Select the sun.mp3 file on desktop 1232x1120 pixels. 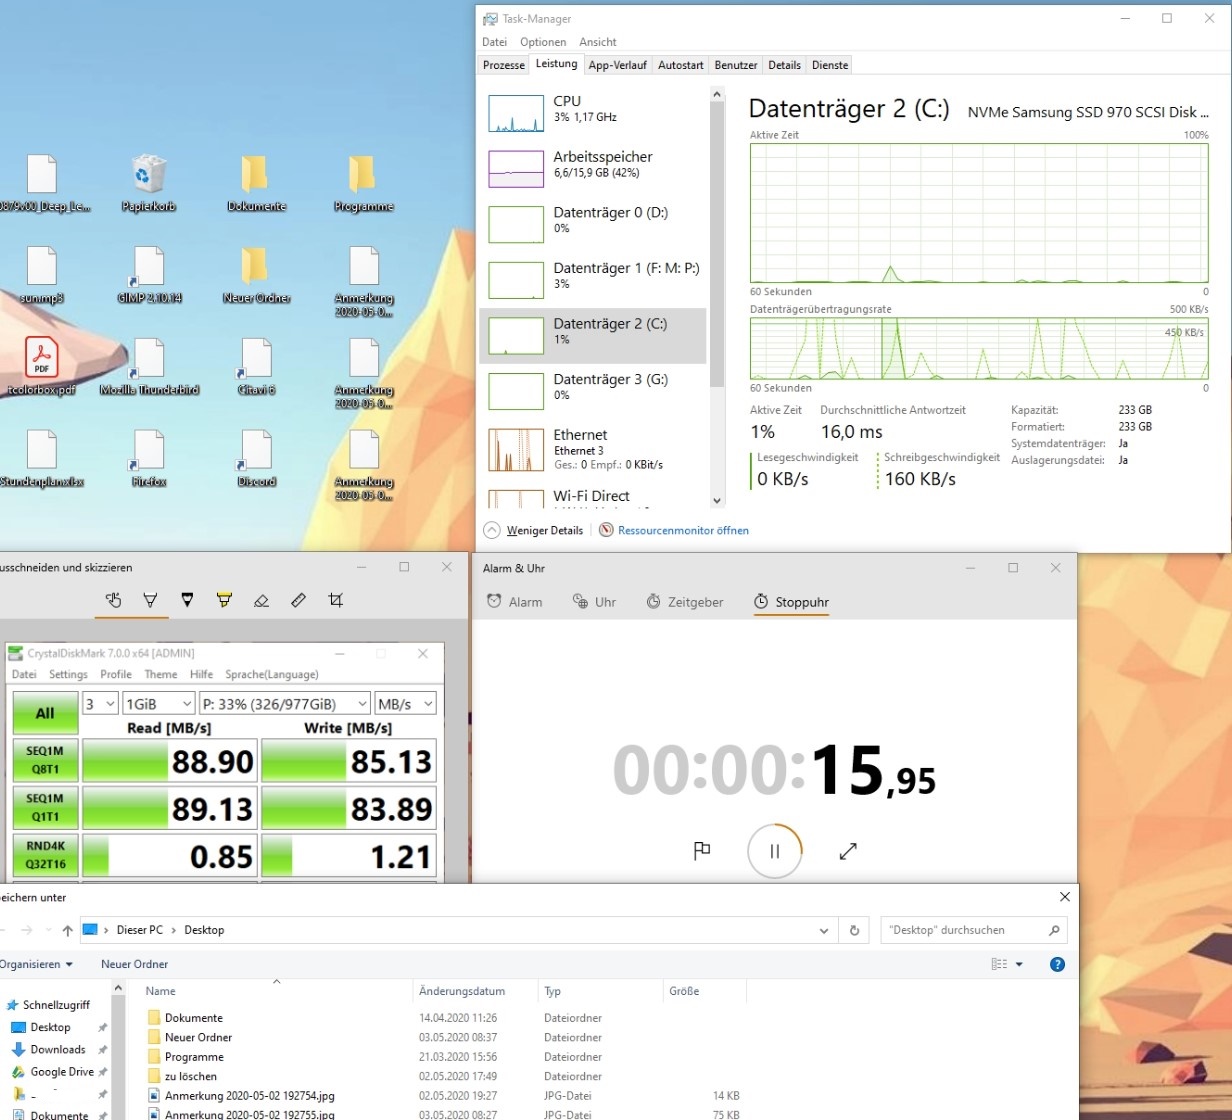click(42, 275)
